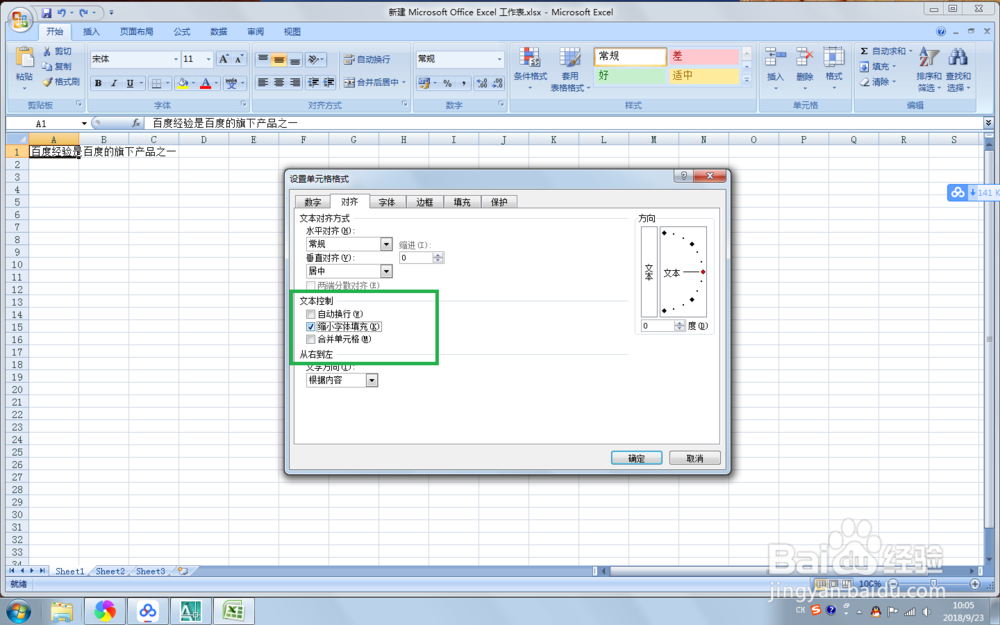This screenshot has height=625, width=1000.
Task: Enable the 自动换行 checkbox
Action: [x=311, y=312]
